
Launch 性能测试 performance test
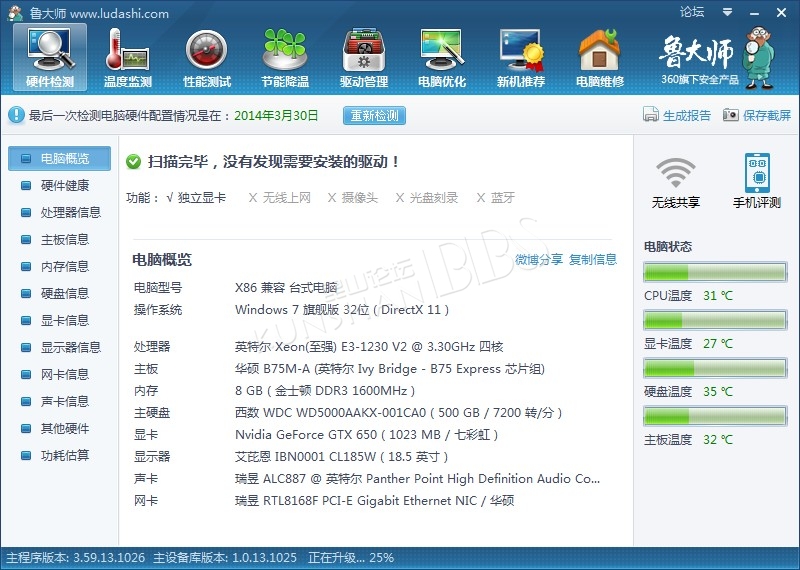pos(207,58)
